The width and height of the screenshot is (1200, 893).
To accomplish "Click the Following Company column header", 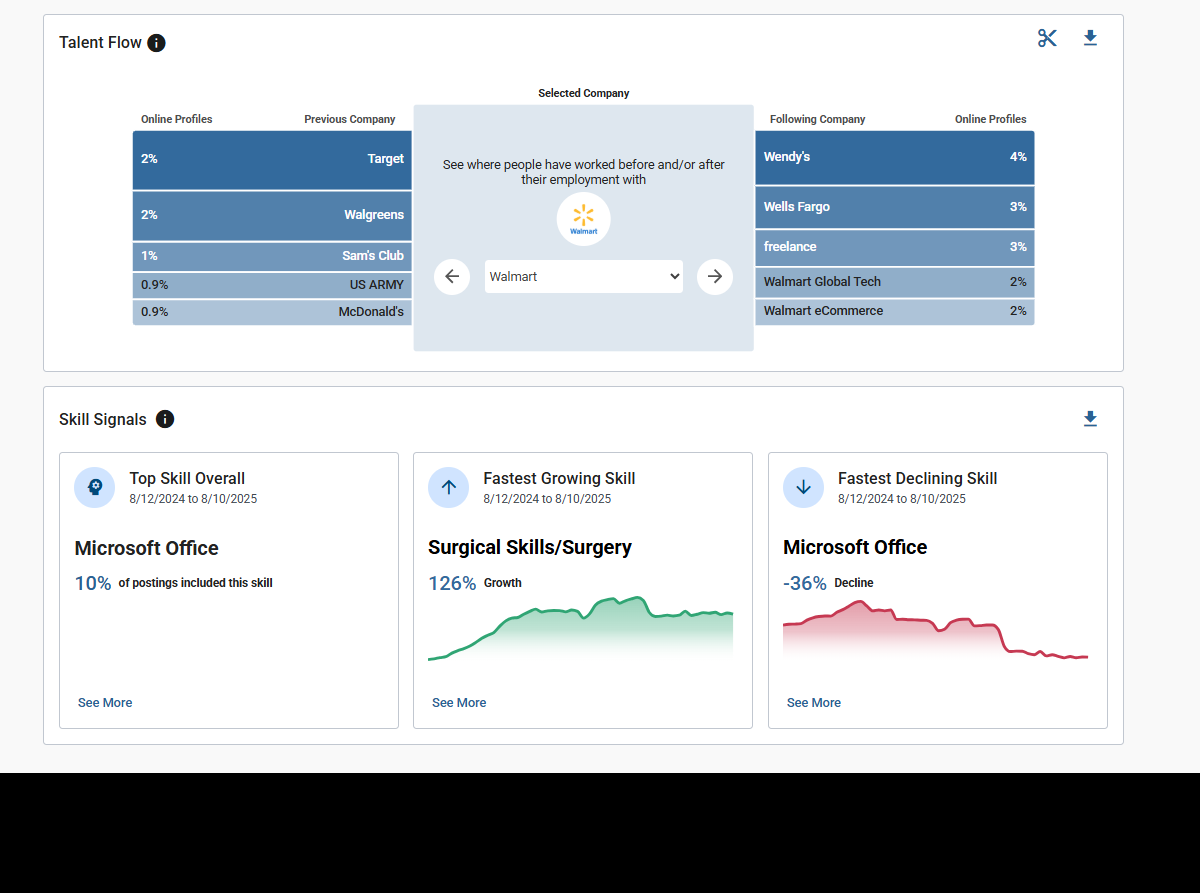I will tap(818, 119).
